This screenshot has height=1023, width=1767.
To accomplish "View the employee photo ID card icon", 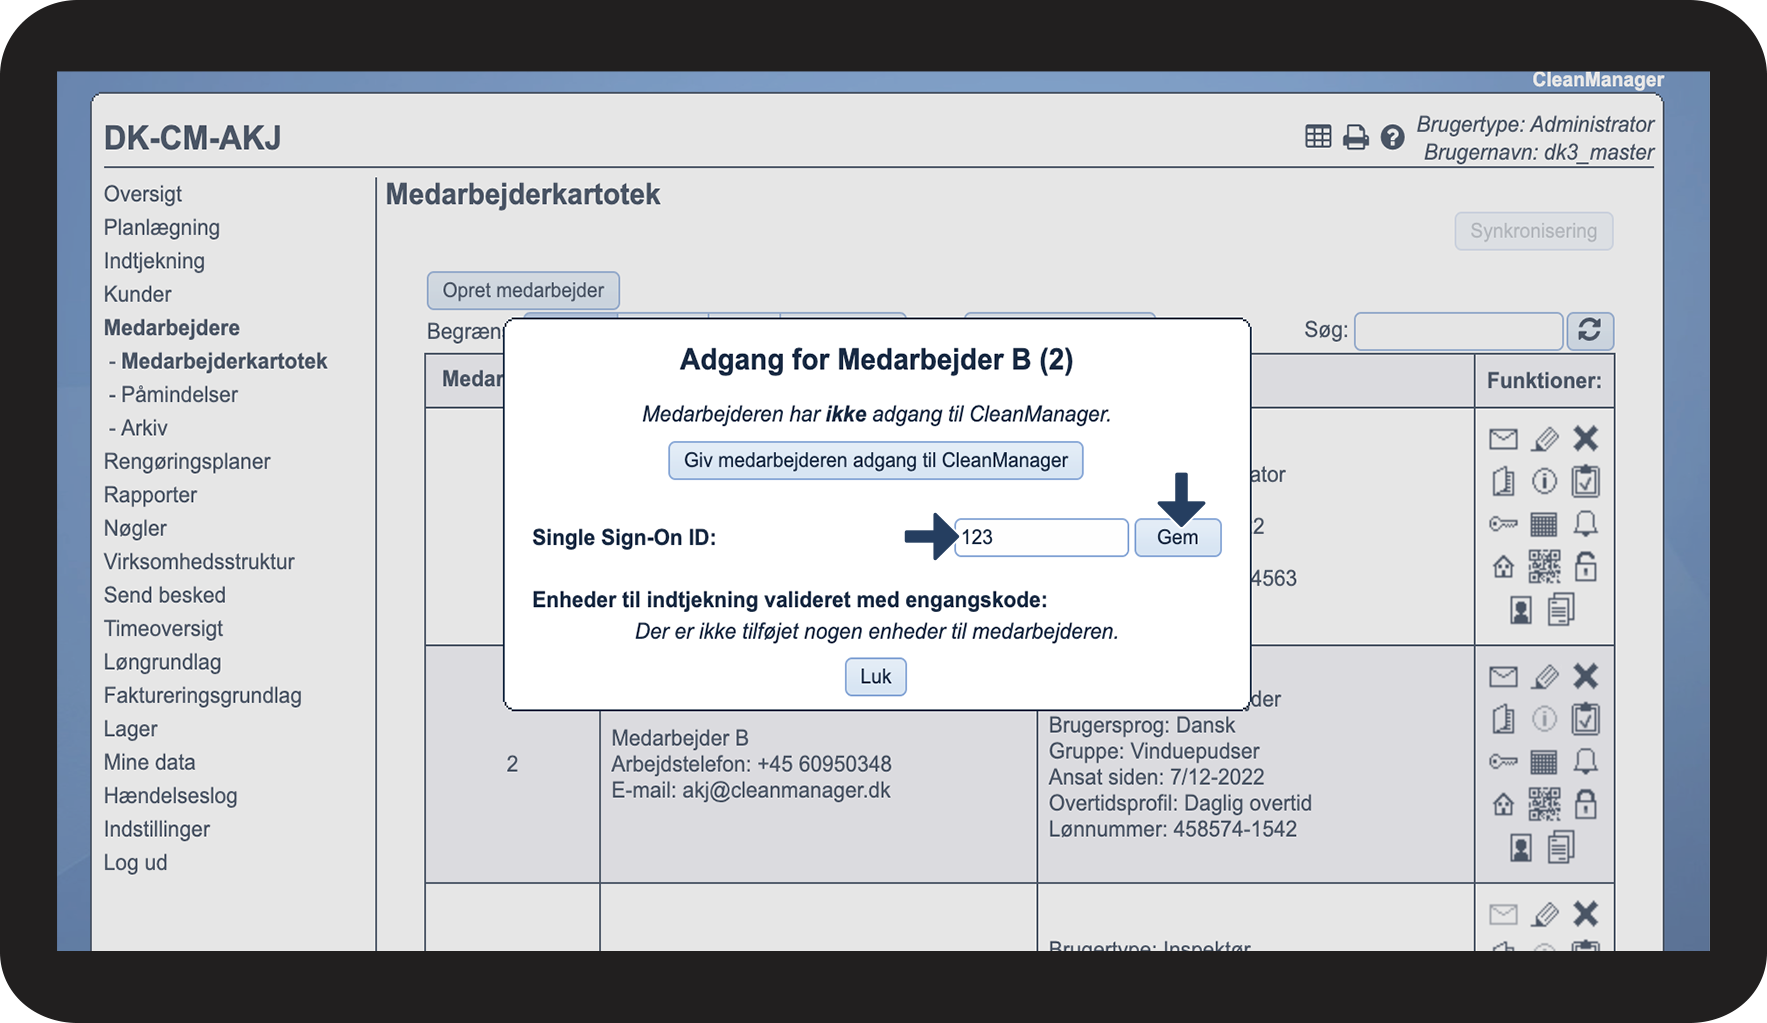I will point(1521,846).
